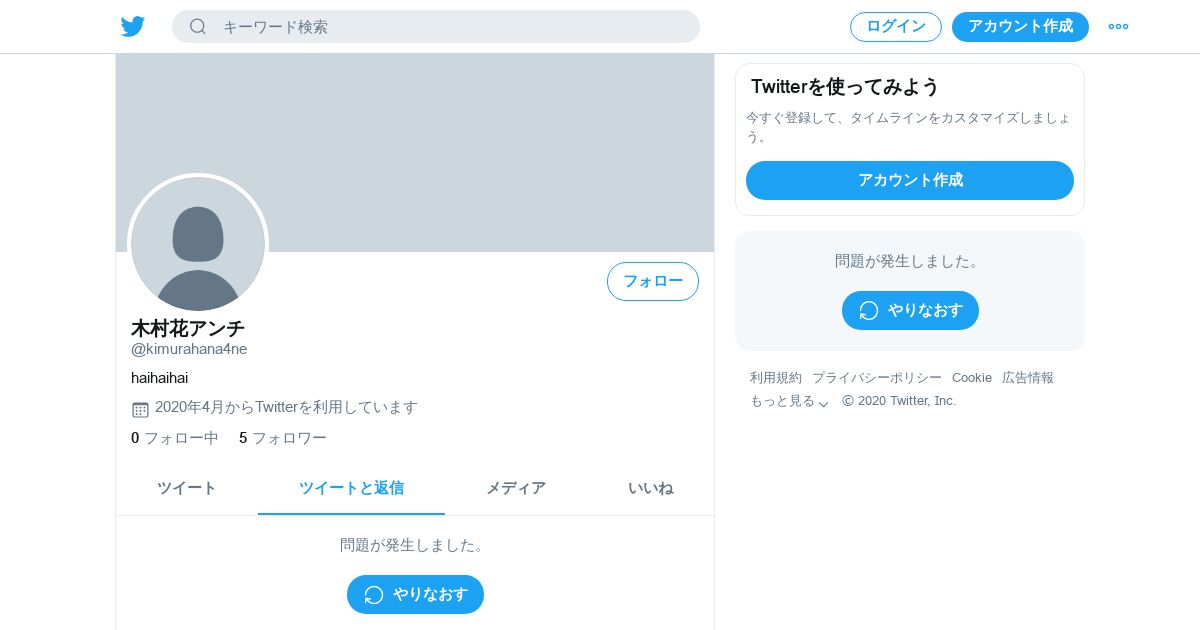Open the いいね tab

[x=650, y=489]
